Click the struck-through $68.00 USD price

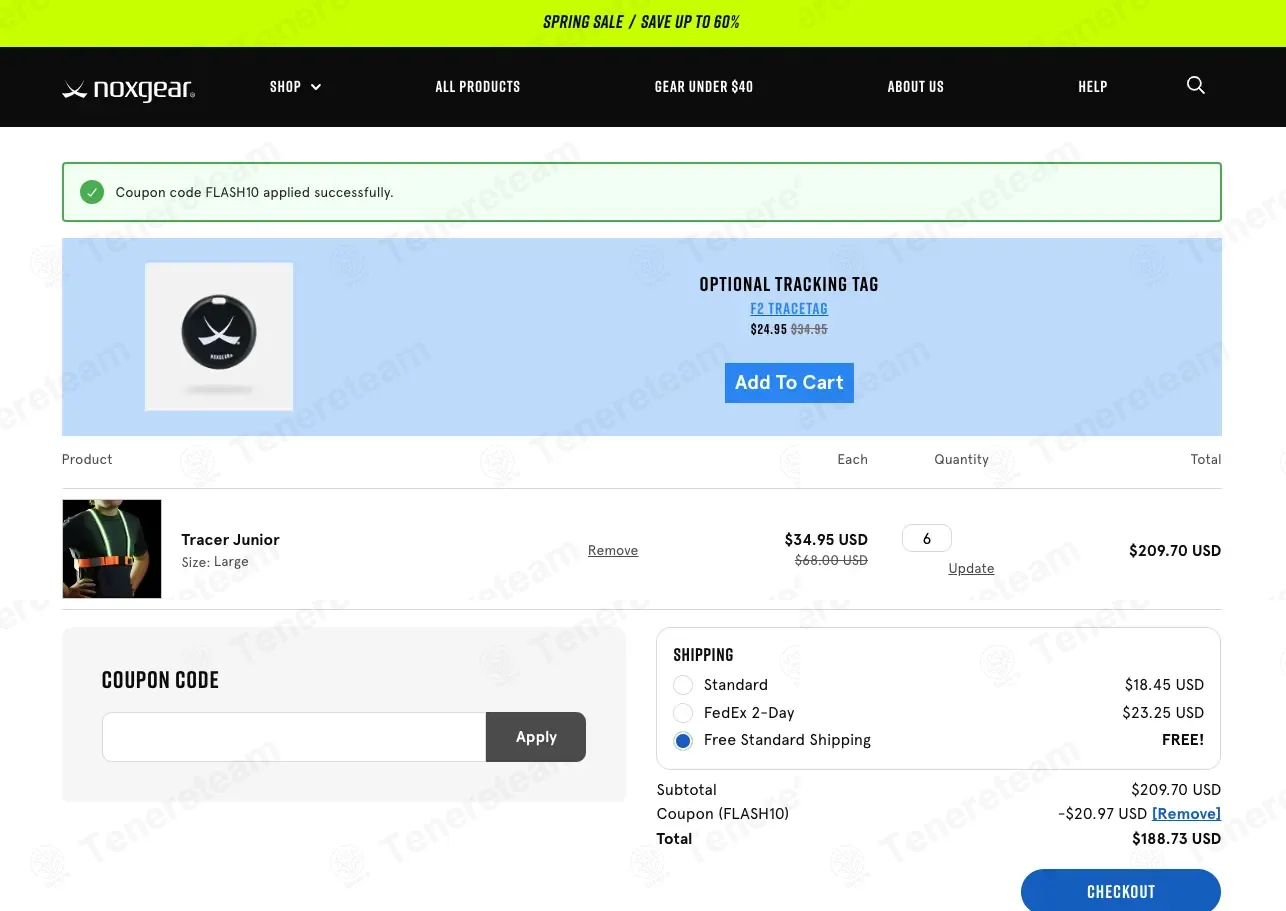click(831, 561)
